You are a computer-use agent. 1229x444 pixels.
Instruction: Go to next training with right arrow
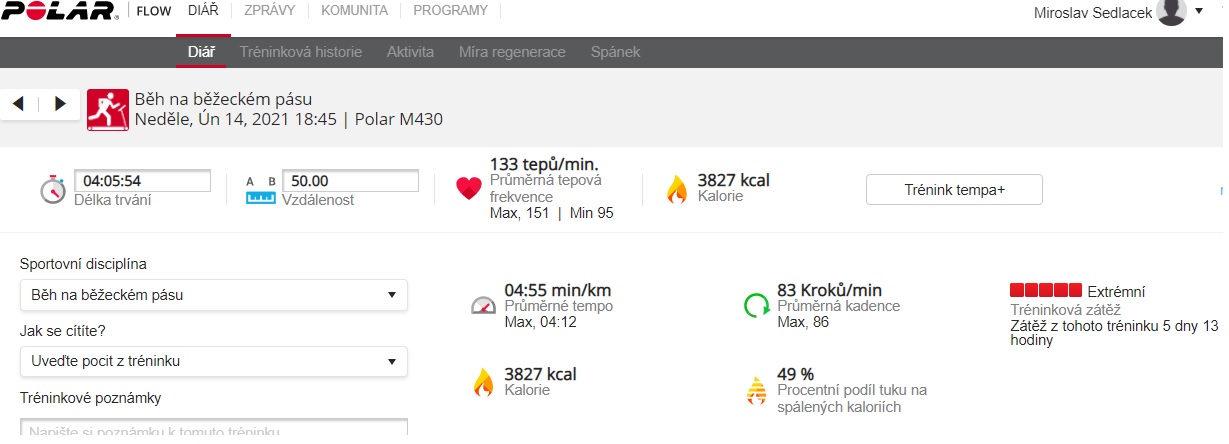pos(60,103)
